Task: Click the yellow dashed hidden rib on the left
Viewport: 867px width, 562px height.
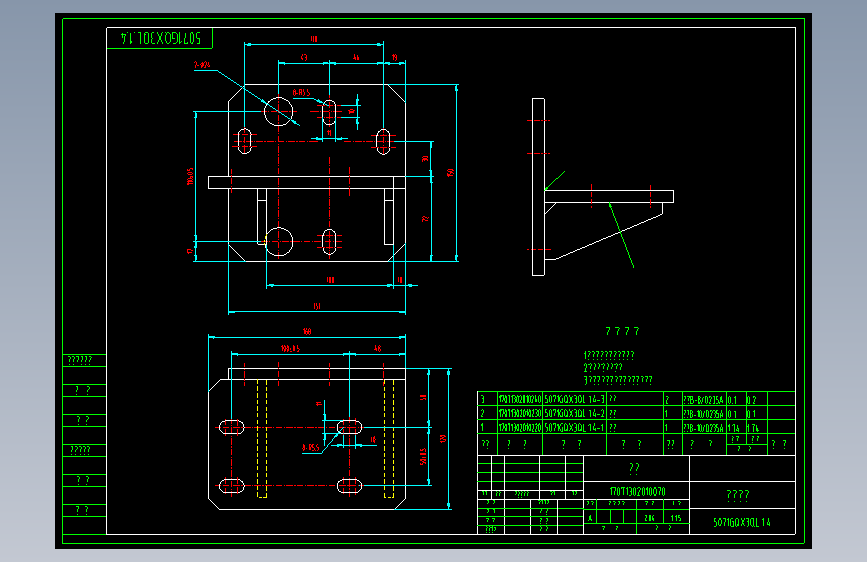Action: click(x=262, y=438)
